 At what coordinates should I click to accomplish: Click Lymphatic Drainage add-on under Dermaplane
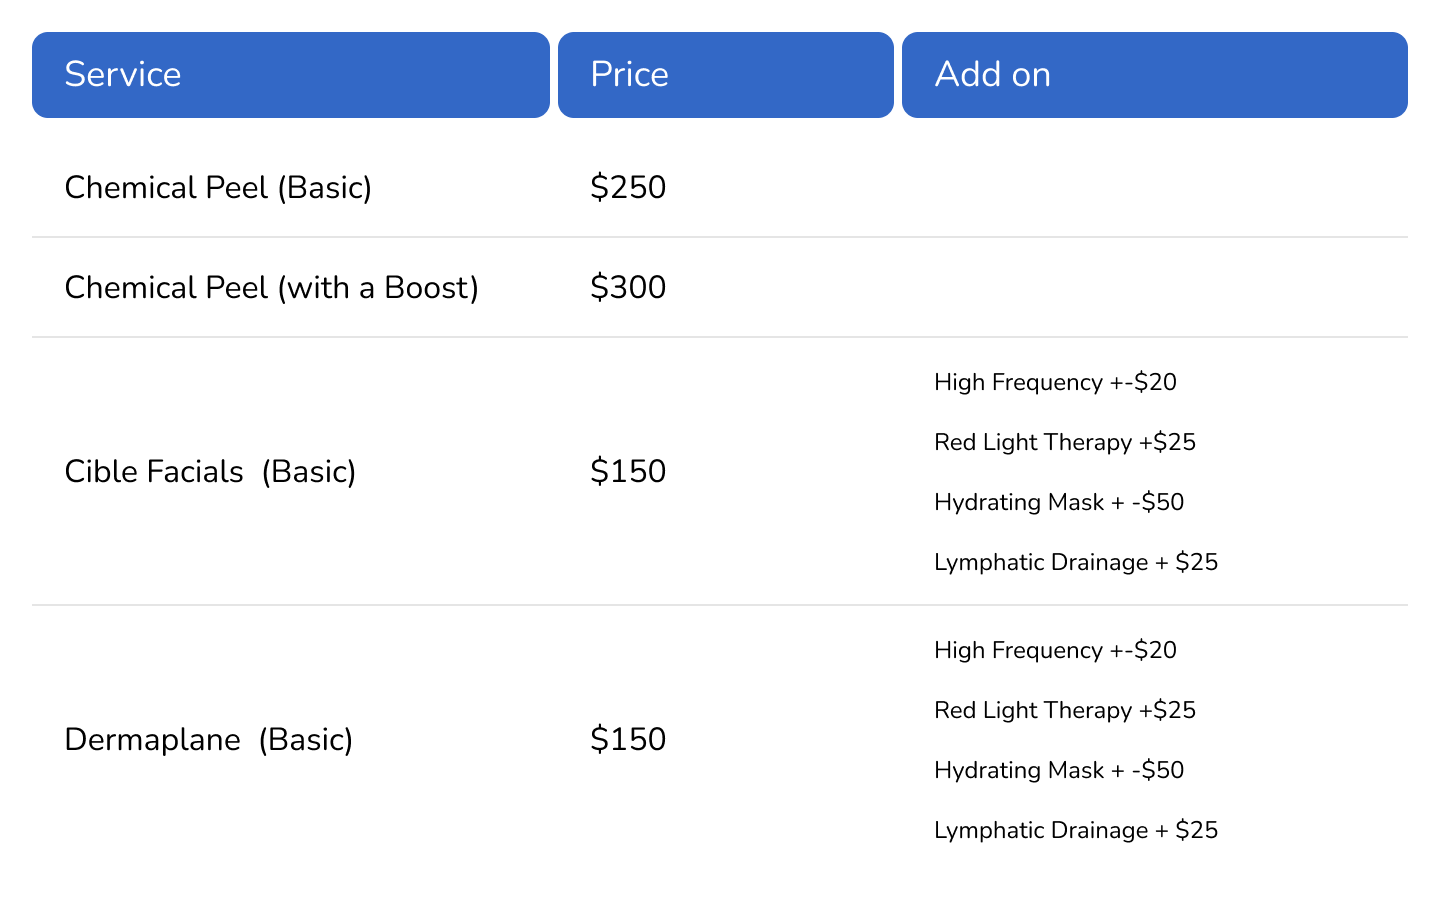tap(1076, 830)
